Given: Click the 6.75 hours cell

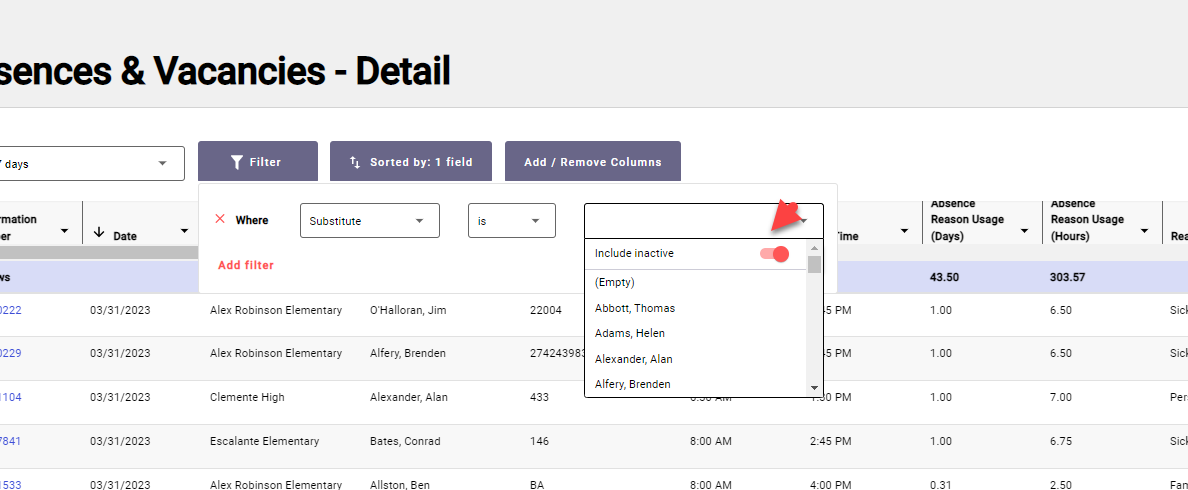Looking at the screenshot, I should point(1061,442).
